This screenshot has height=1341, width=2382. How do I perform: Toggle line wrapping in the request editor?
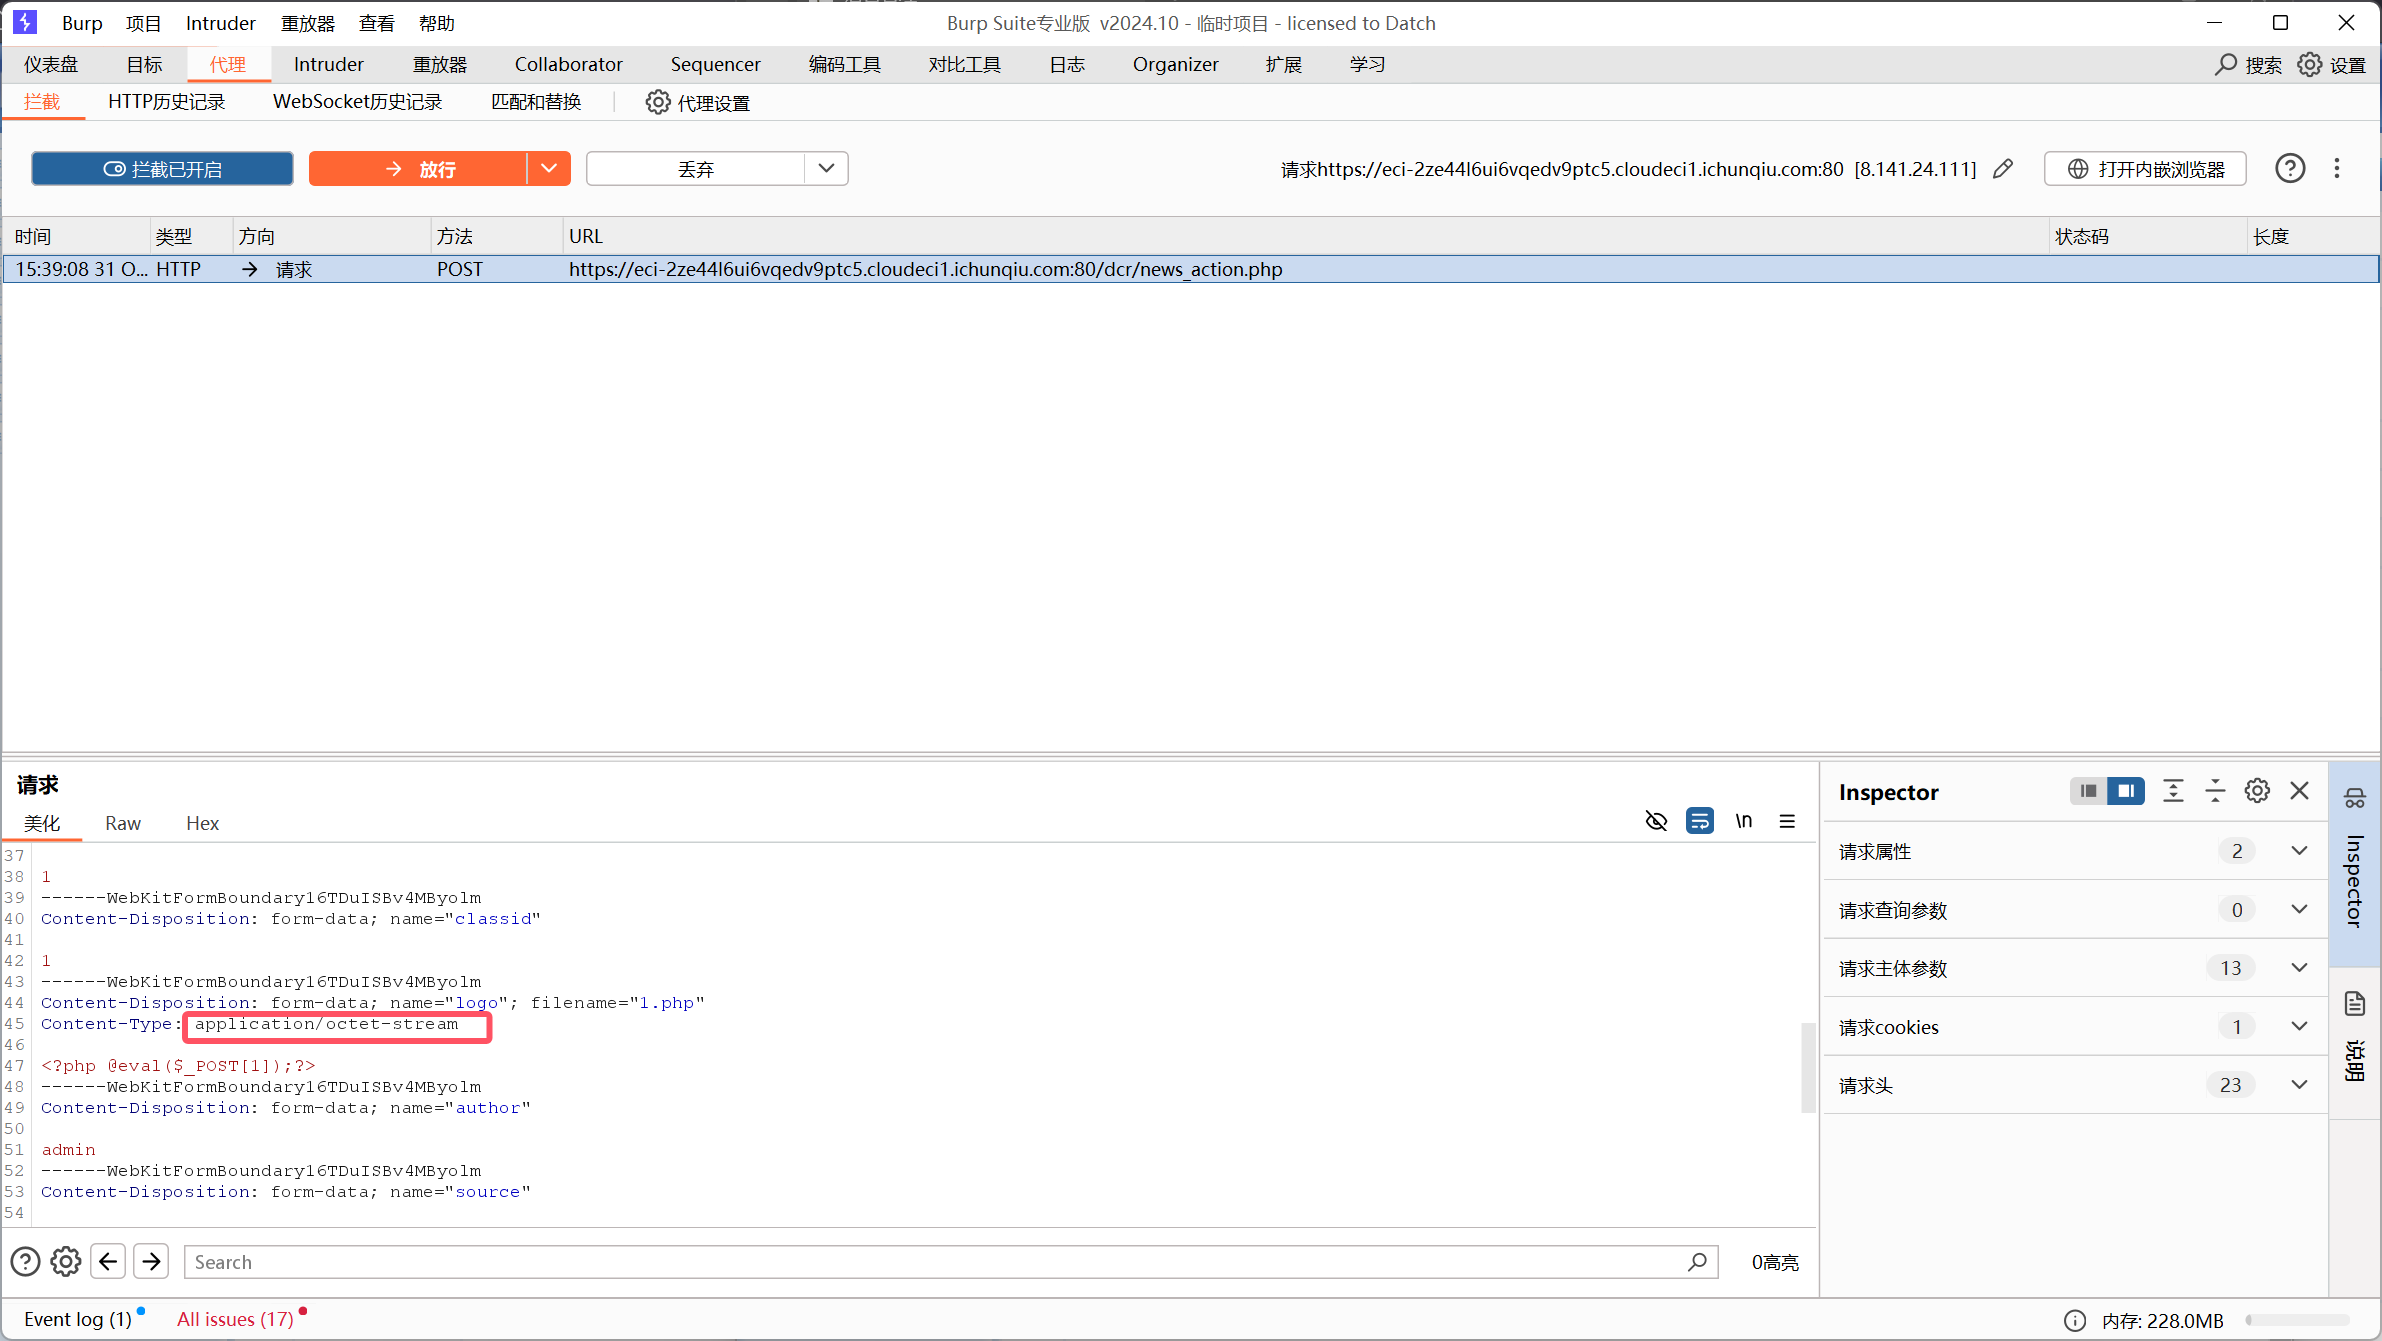[x=1700, y=821]
